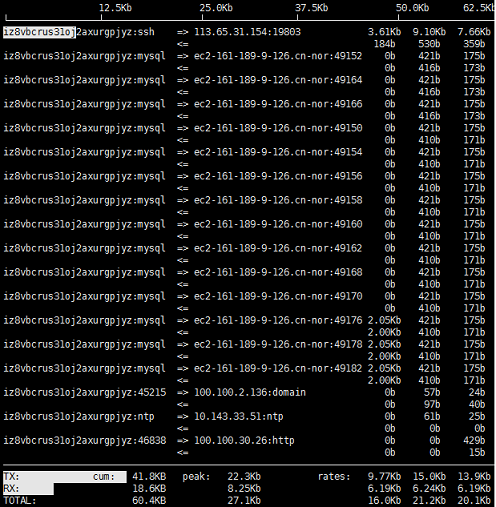This screenshot has height=507, width=496.
Task: Click the TX cum bar
Action: pos(65,477)
